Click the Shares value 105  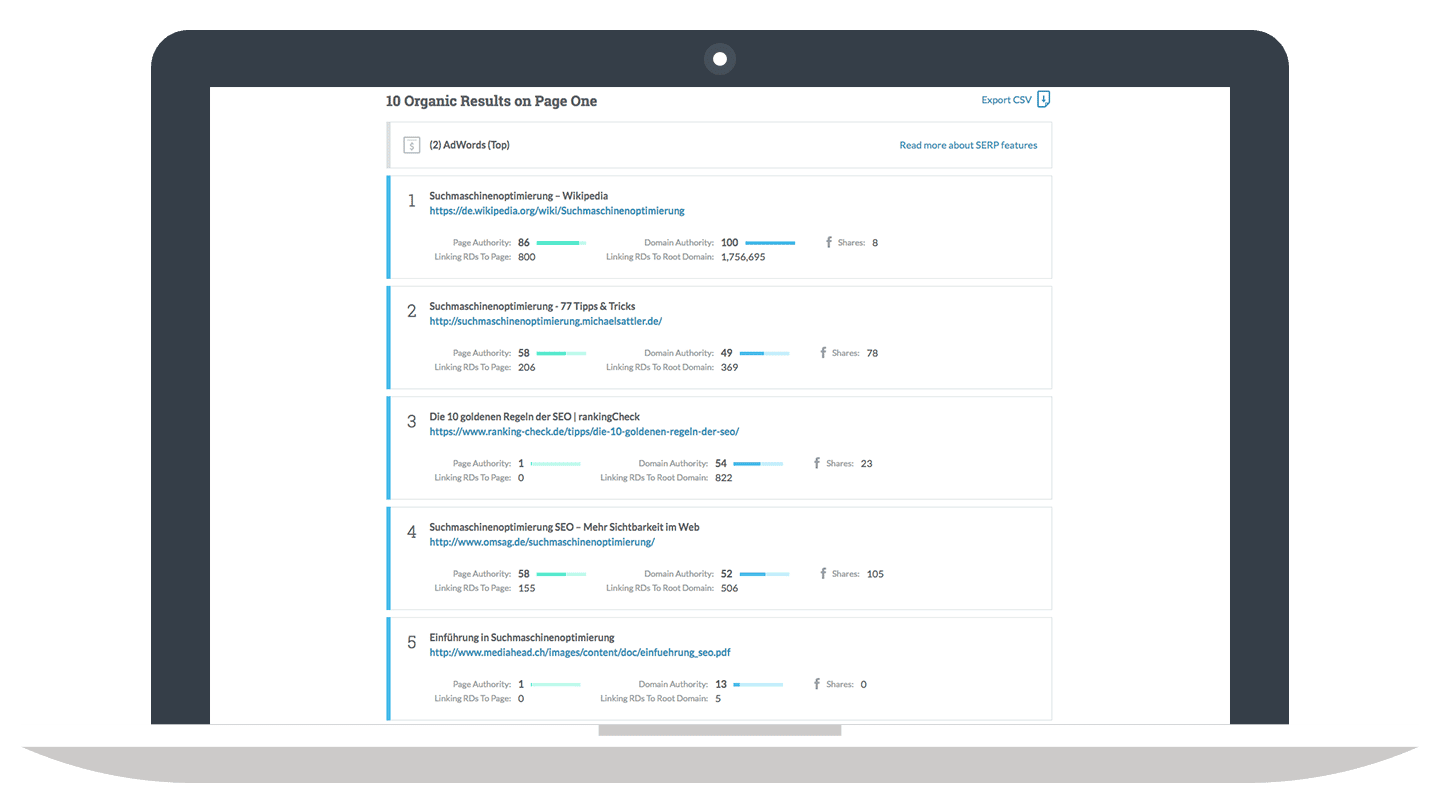875,574
